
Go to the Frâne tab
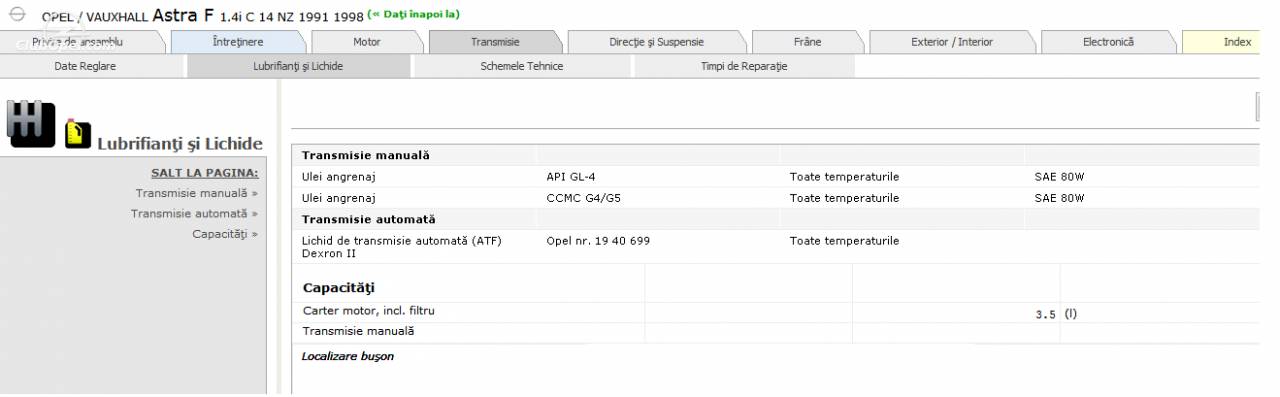pyautogui.click(x=806, y=41)
